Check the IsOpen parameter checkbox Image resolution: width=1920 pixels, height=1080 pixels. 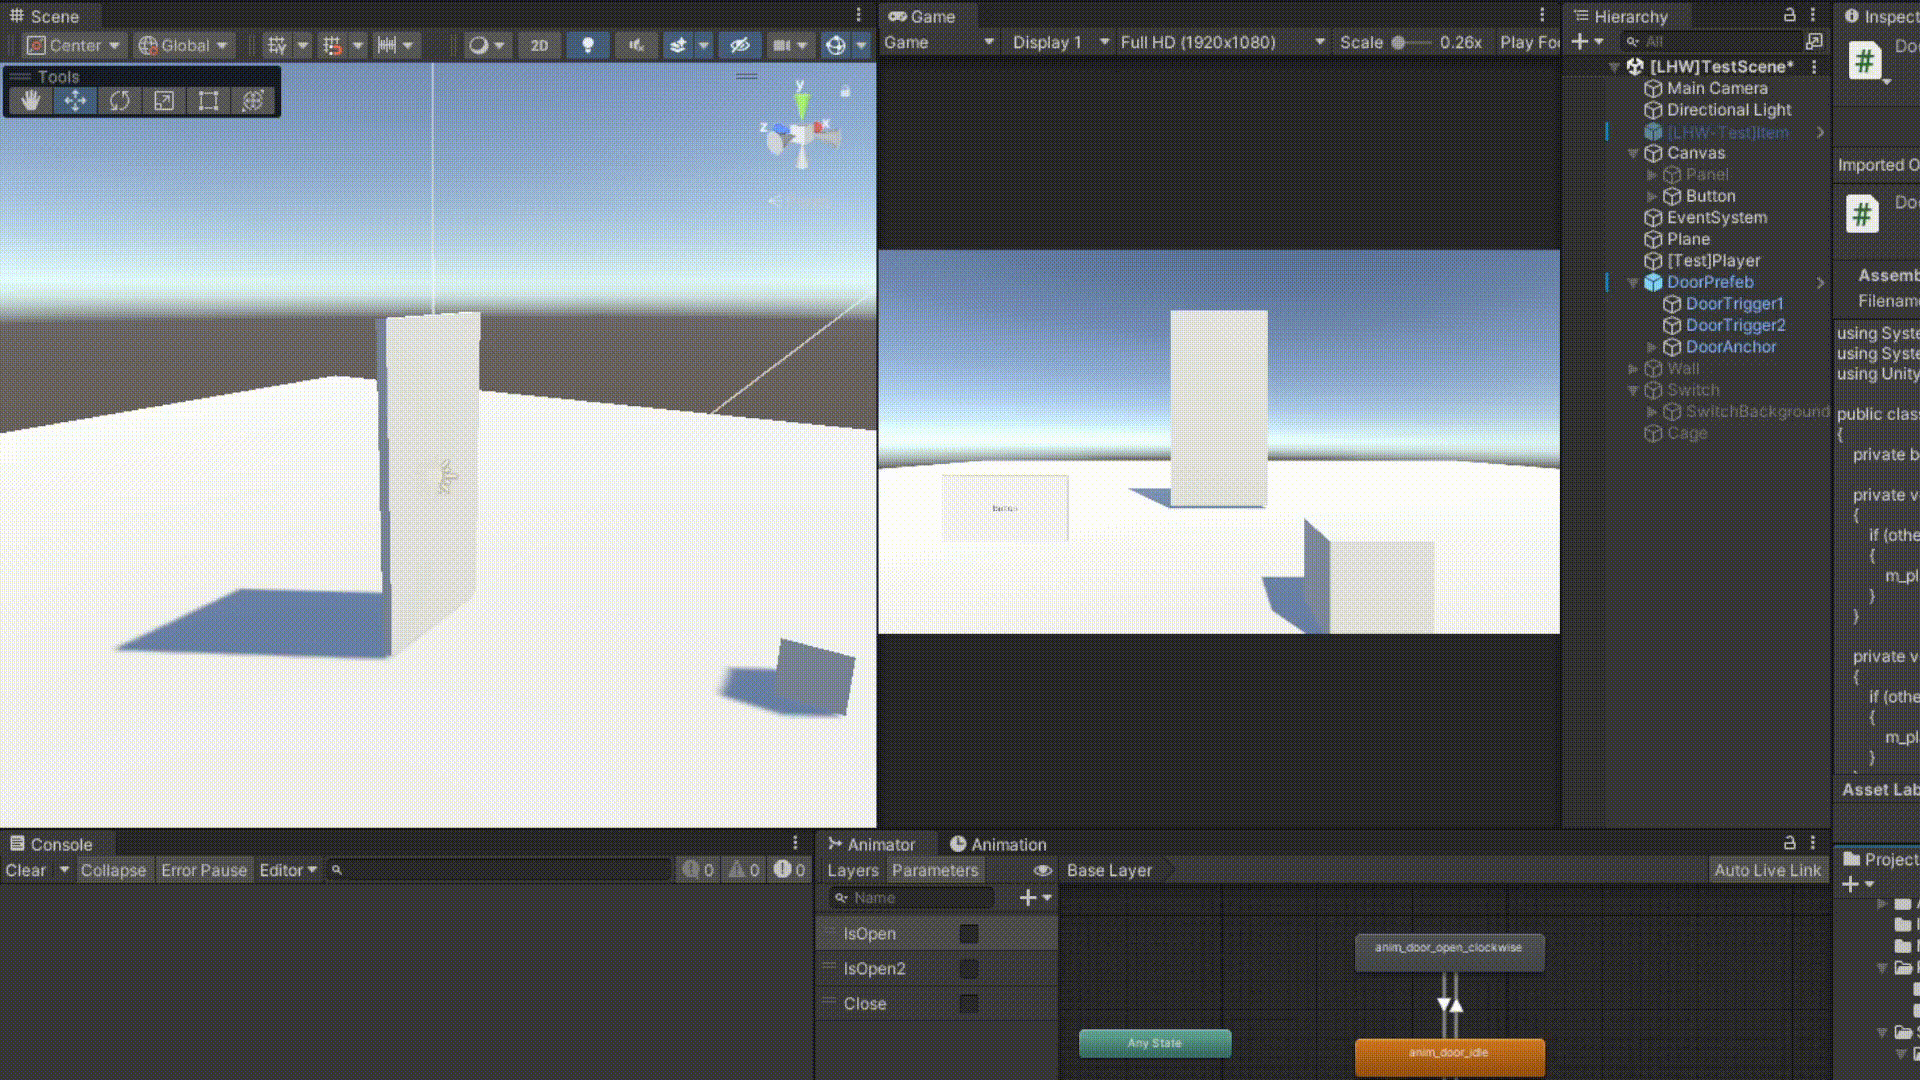968,934
